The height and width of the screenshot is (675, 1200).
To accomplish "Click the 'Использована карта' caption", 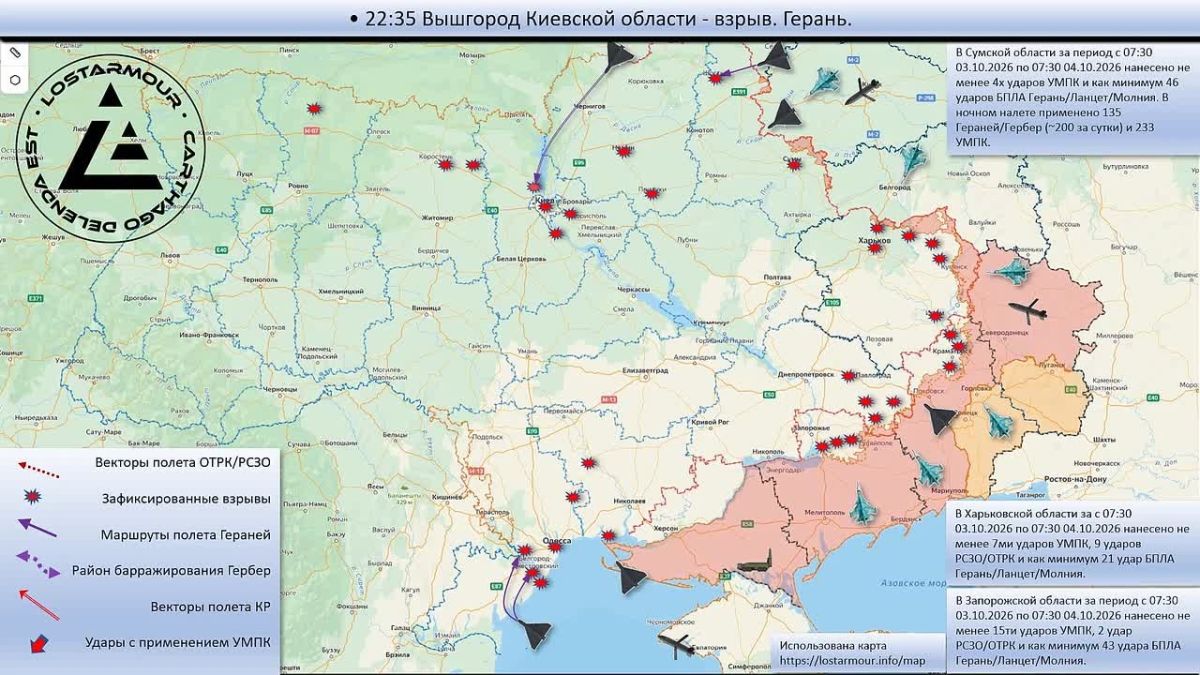I will point(834,646).
